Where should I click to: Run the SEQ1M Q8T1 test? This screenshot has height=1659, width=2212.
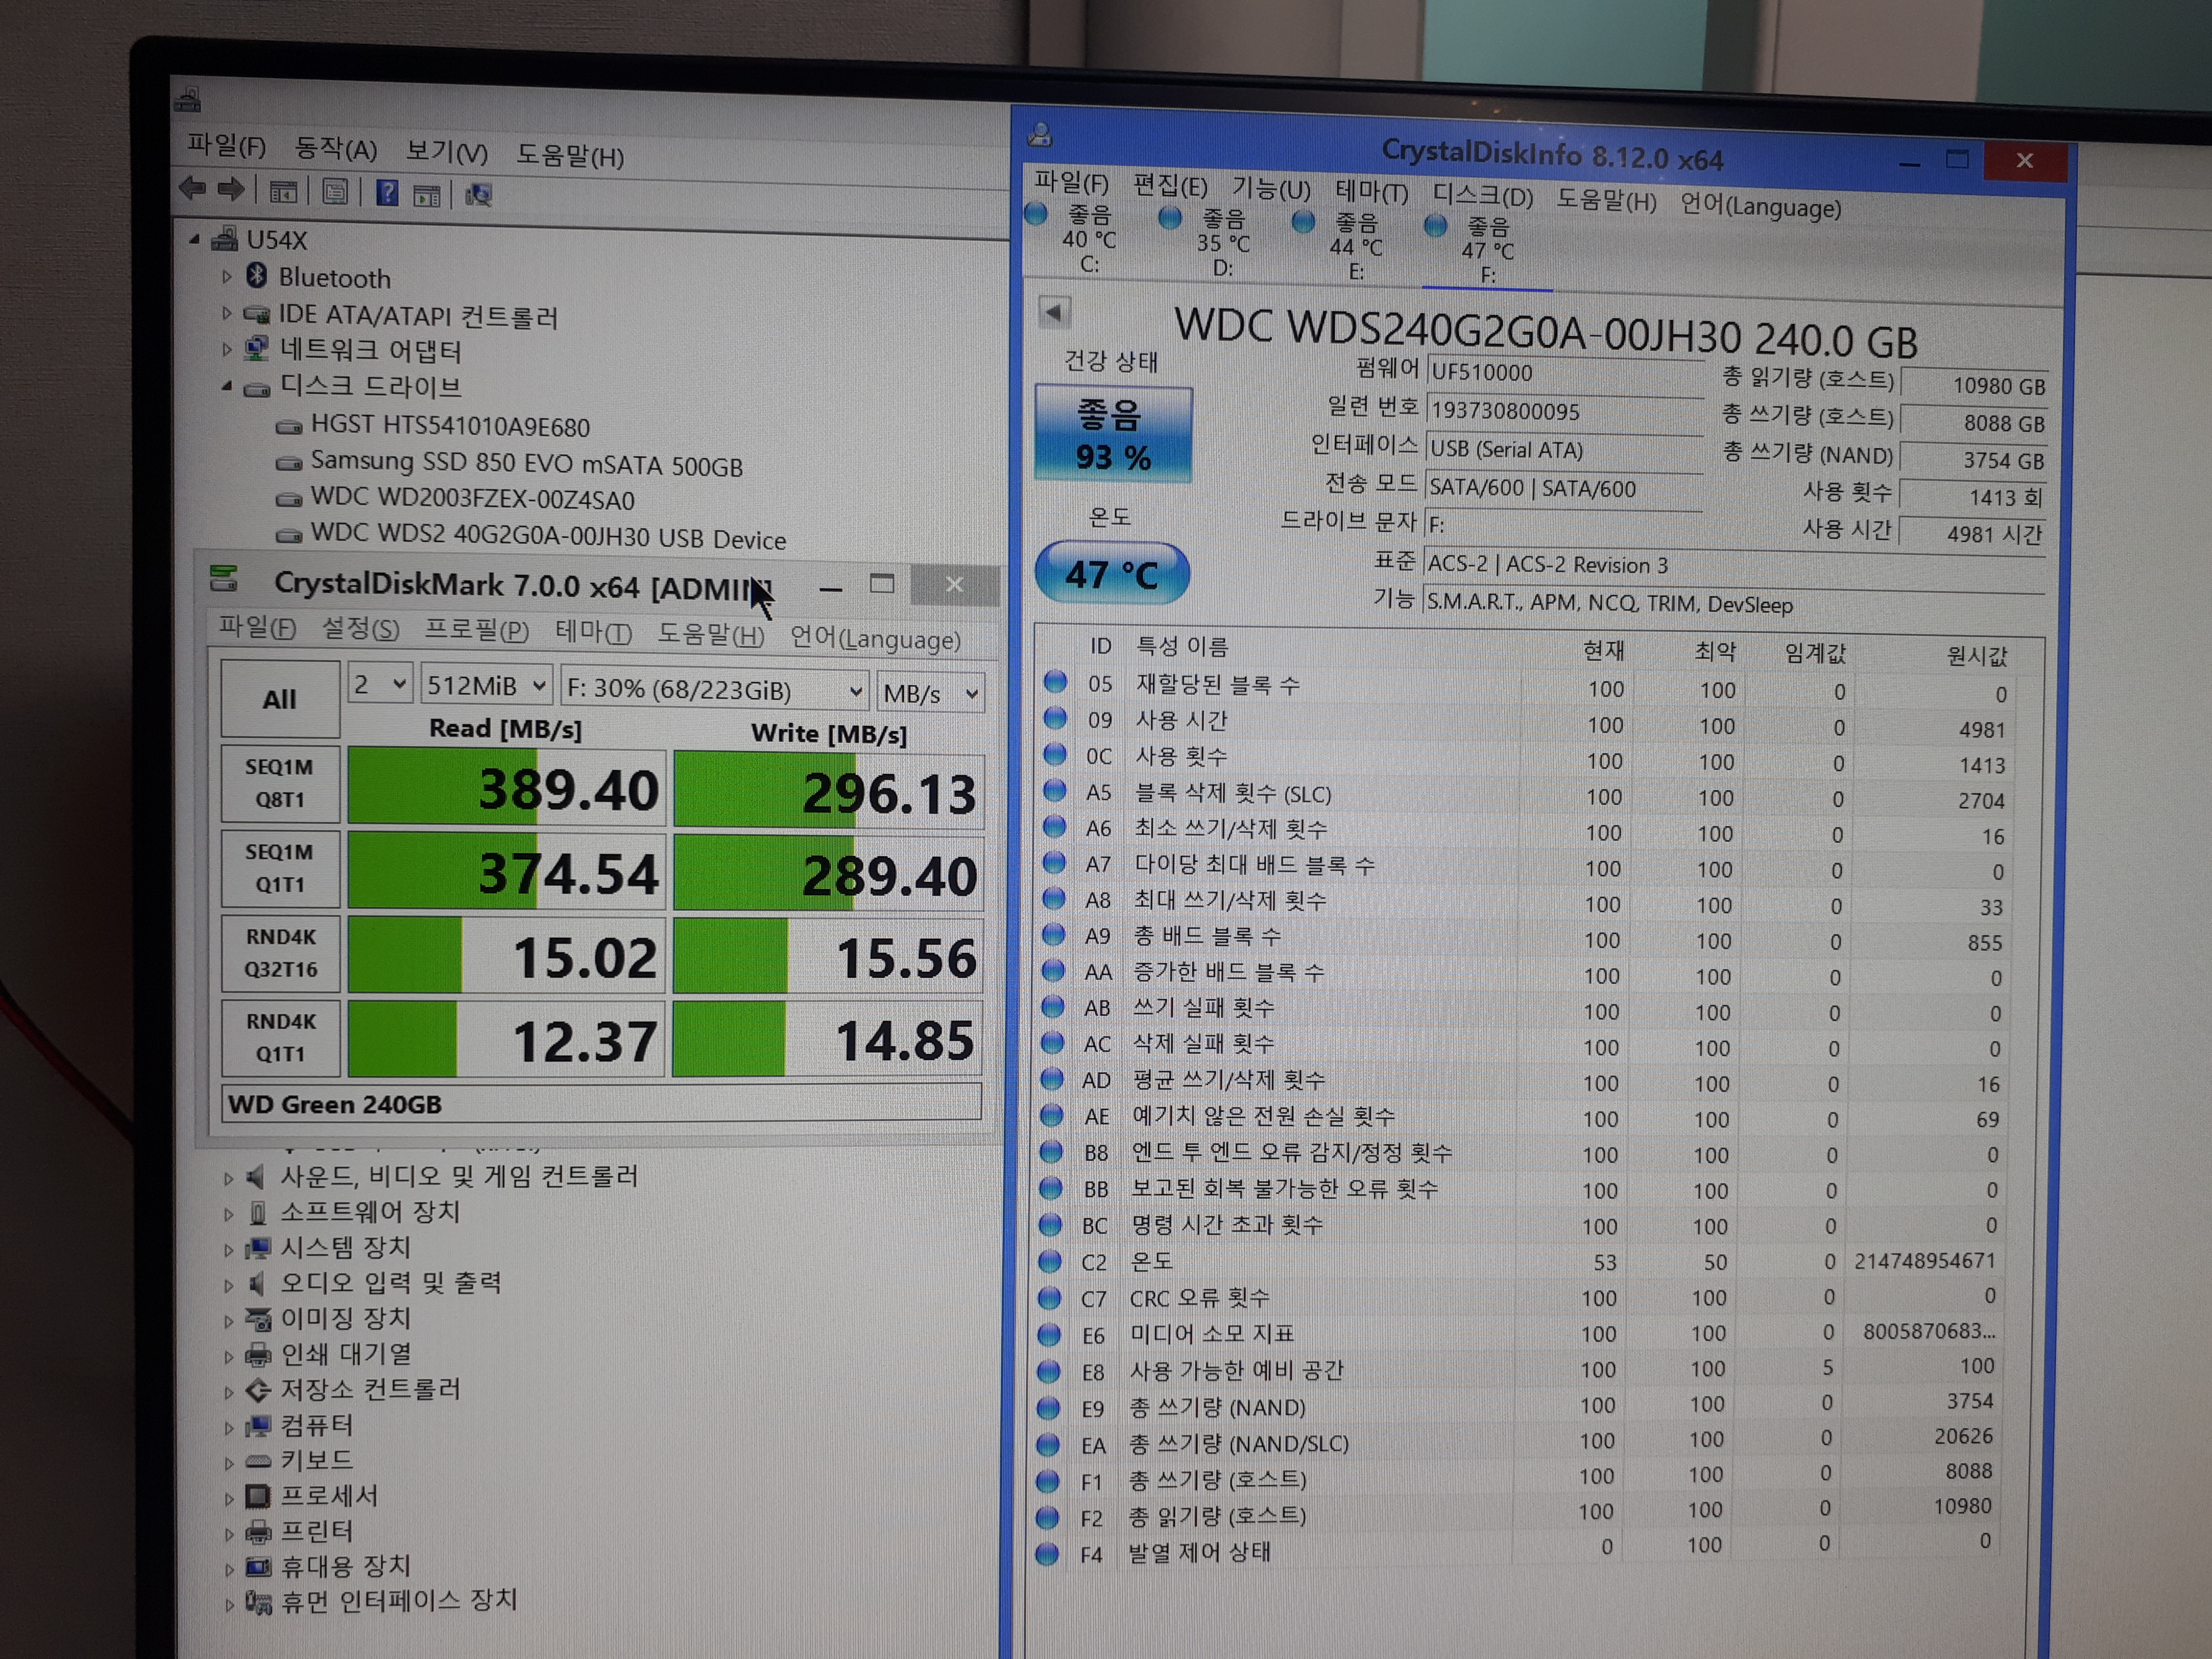pyautogui.click(x=280, y=783)
